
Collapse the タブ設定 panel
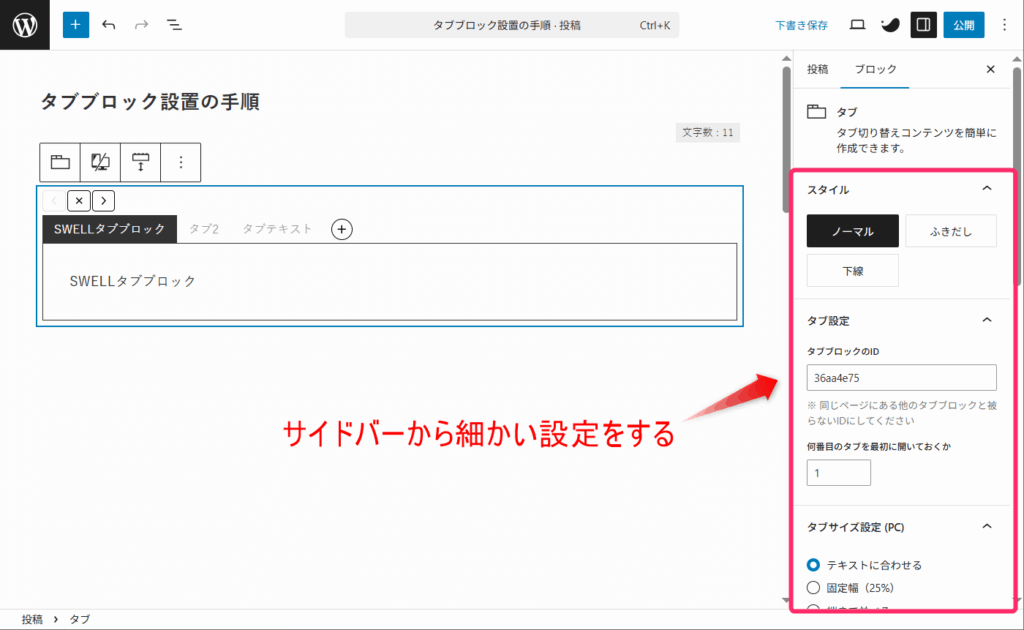pos(987,320)
